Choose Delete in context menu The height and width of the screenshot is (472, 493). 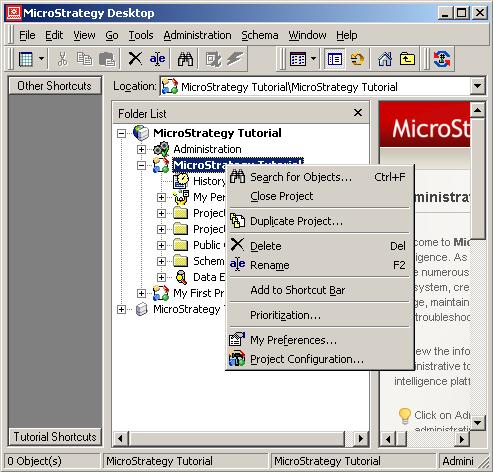pyautogui.click(x=319, y=246)
